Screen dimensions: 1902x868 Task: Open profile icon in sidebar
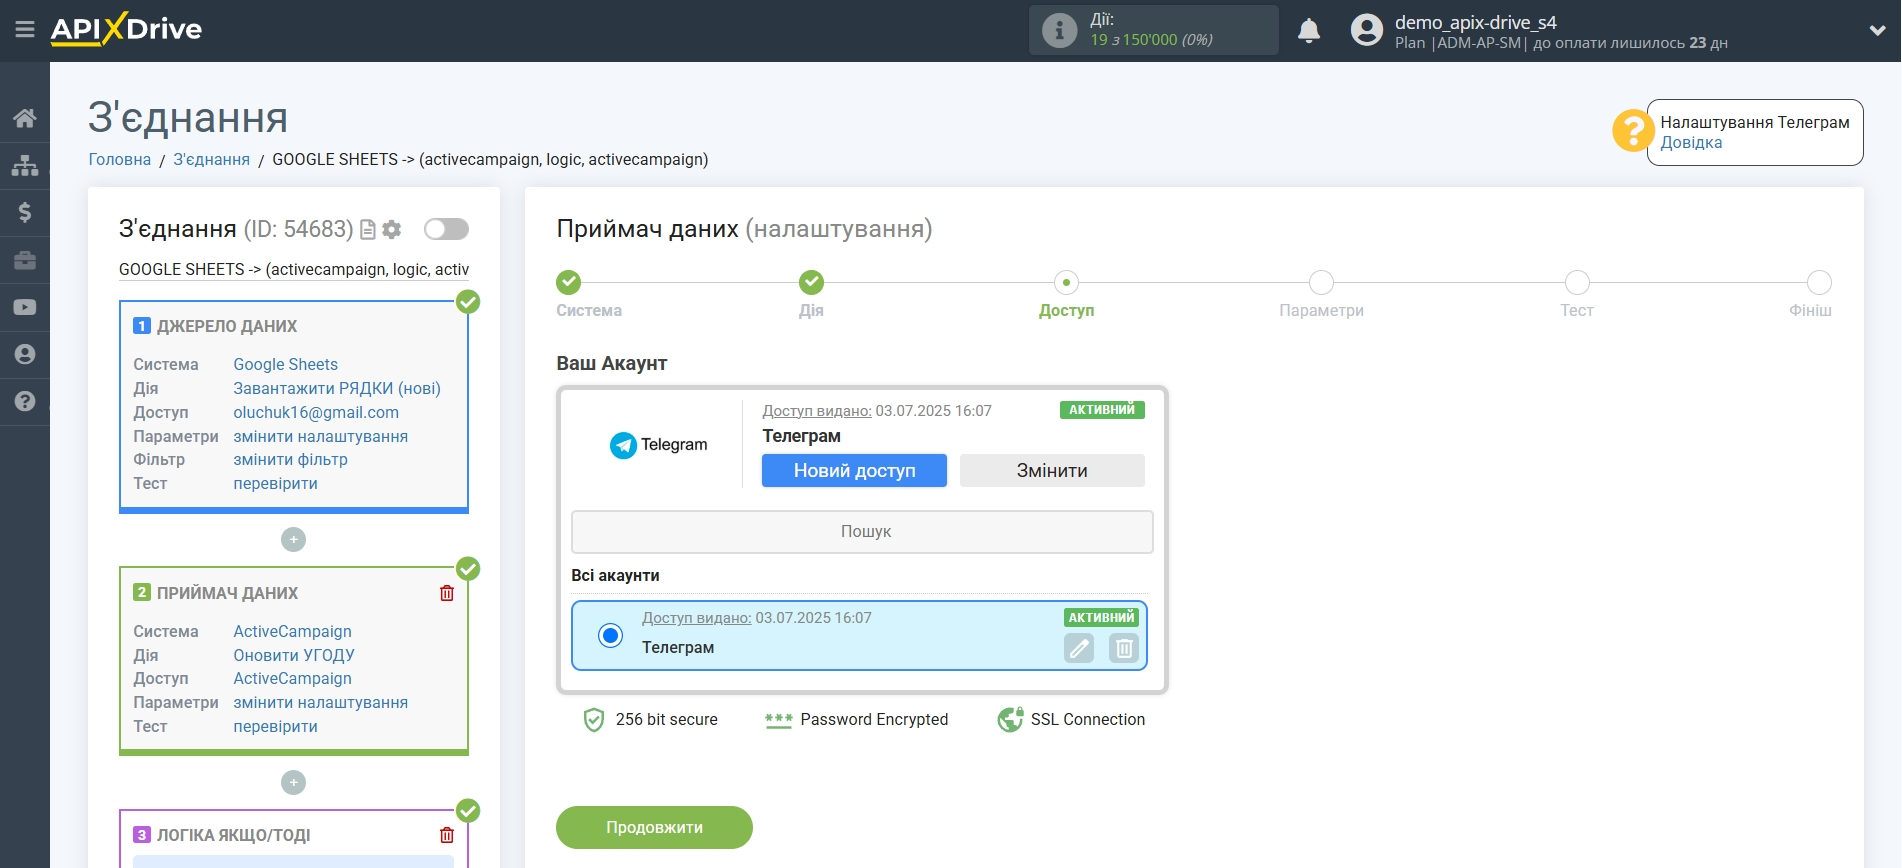click(x=25, y=354)
